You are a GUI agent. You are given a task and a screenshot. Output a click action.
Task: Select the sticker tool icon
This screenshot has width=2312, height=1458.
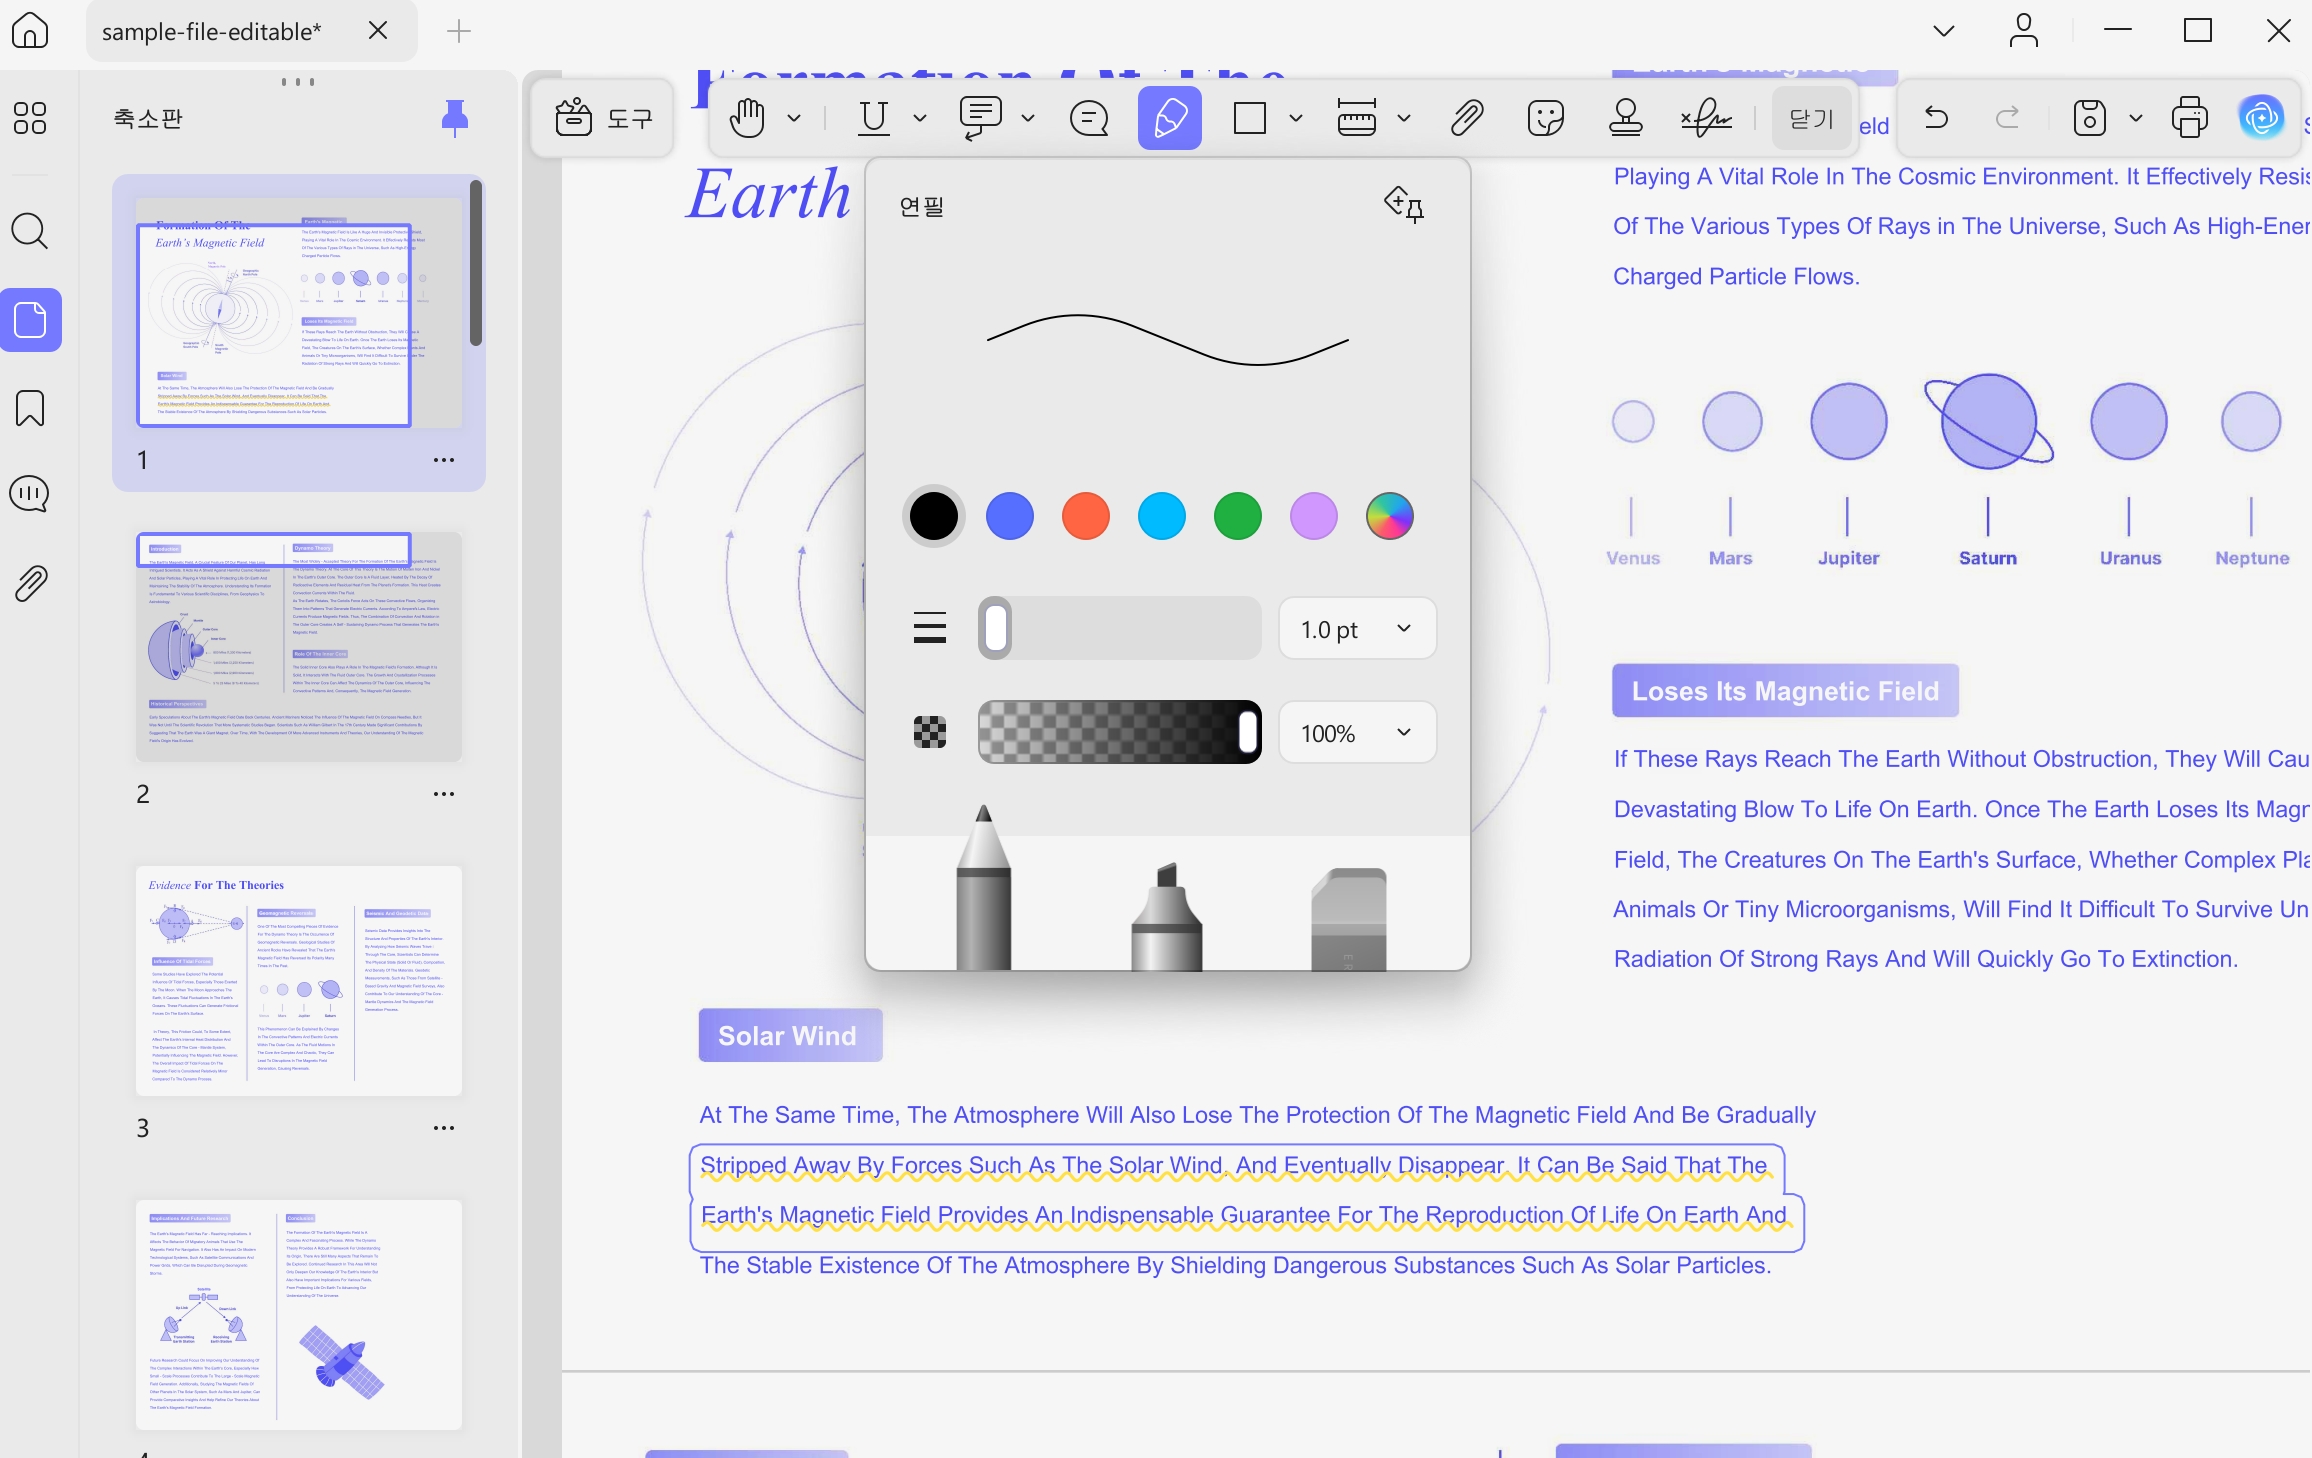[x=1546, y=118]
